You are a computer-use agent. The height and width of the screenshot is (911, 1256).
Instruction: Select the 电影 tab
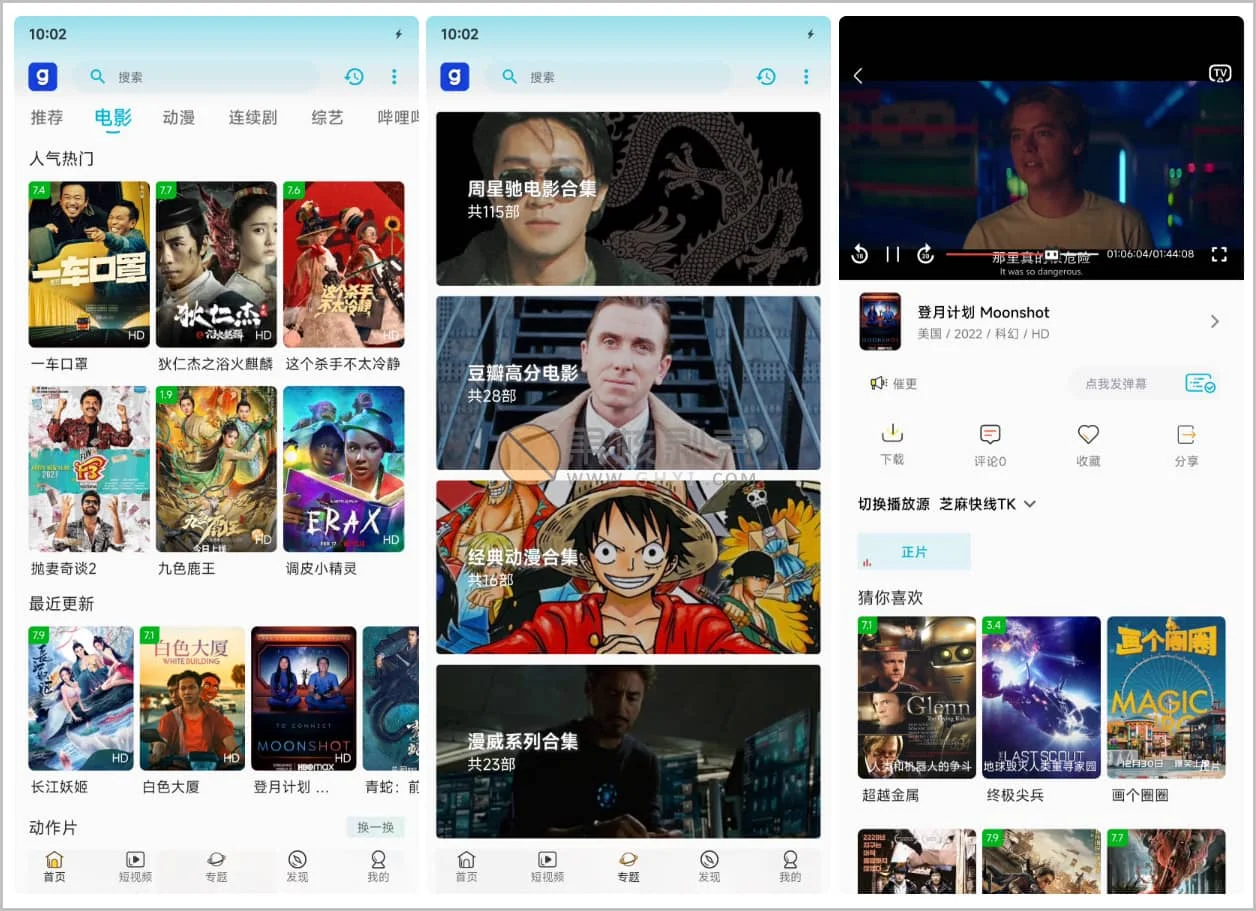click(x=113, y=118)
